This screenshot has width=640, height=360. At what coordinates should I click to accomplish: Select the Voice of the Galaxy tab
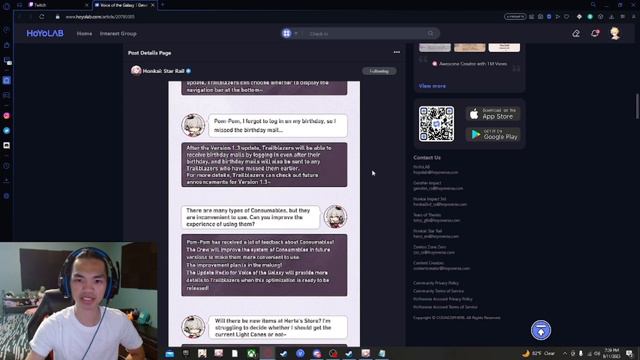[124, 5]
